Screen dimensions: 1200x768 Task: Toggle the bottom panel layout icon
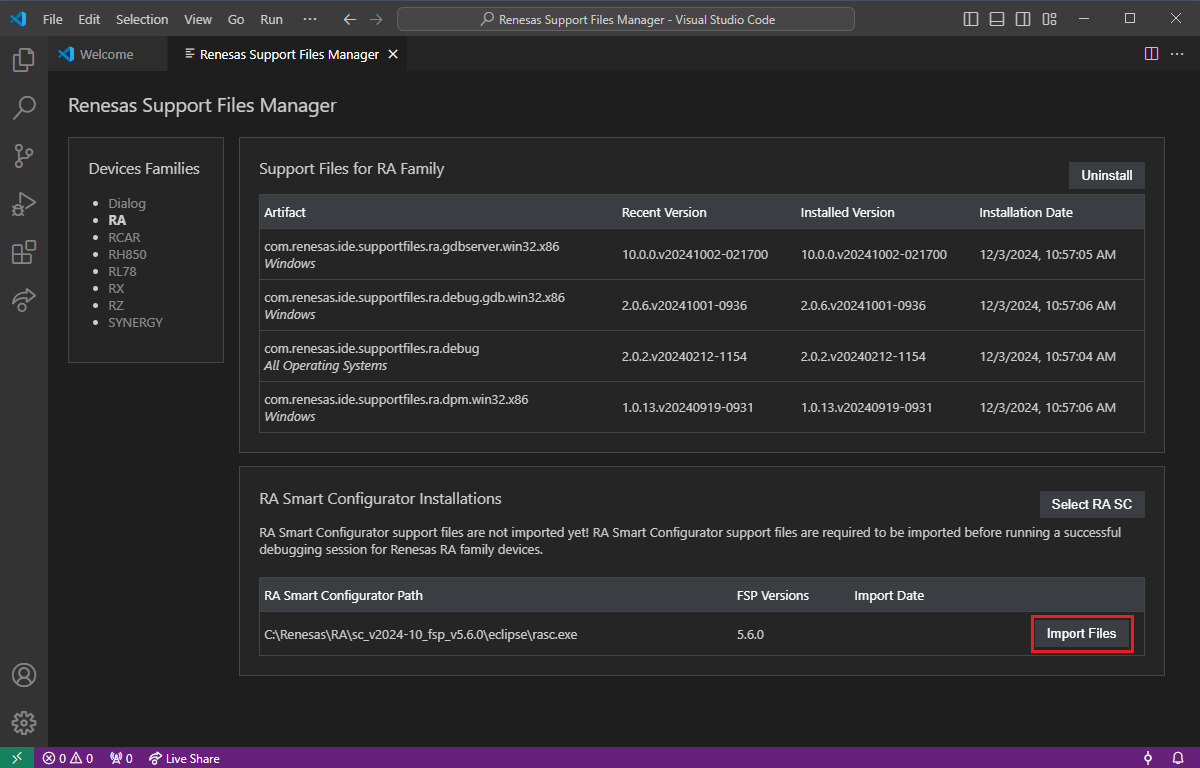click(x=997, y=19)
